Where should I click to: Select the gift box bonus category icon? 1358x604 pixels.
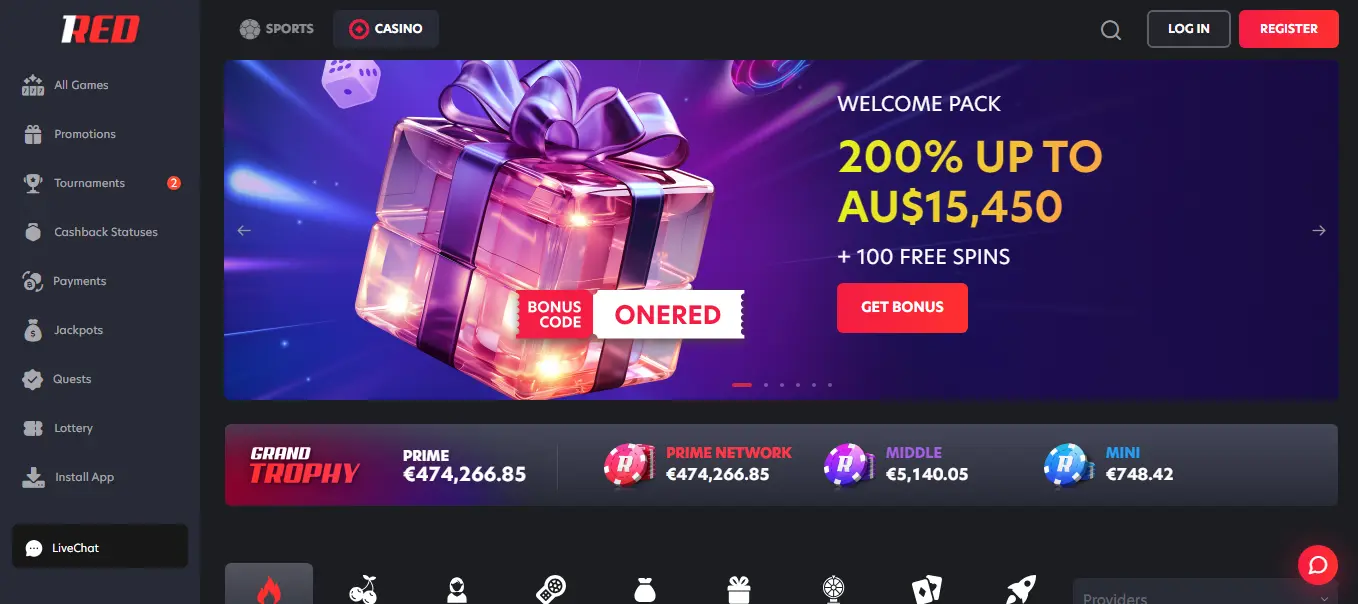click(x=738, y=590)
